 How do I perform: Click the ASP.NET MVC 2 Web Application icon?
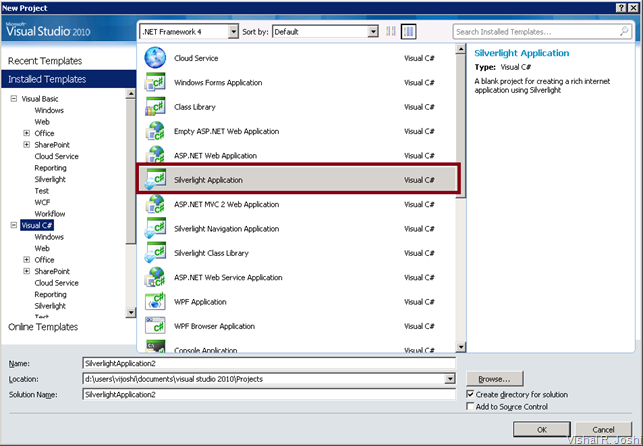155,204
